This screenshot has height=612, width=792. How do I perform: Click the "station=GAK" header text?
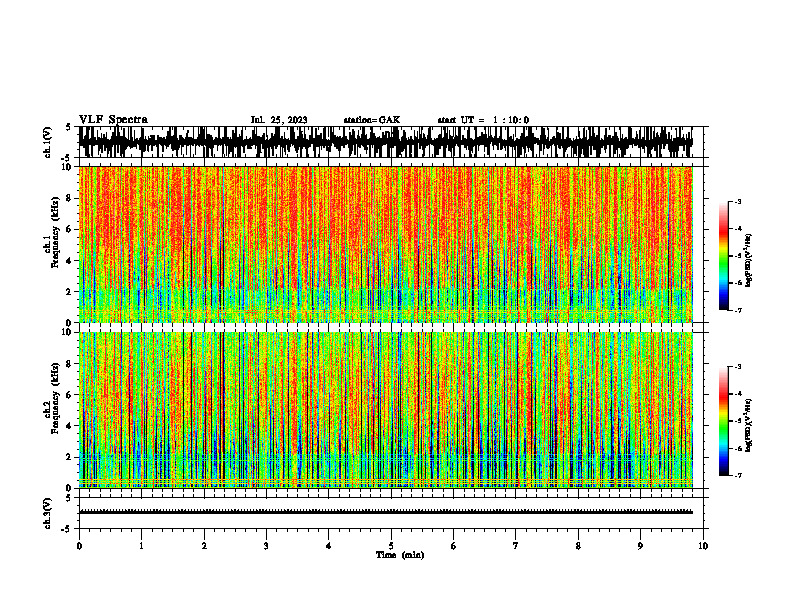pos(372,120)
